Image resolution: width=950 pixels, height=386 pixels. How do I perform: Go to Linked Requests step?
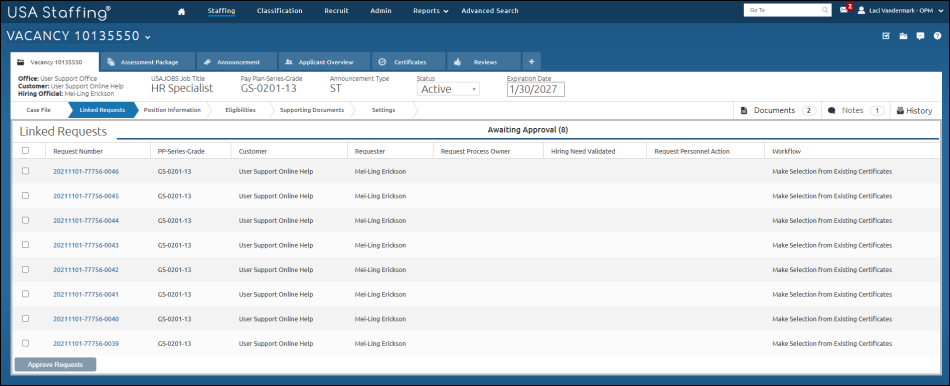[x=102, y=110]
